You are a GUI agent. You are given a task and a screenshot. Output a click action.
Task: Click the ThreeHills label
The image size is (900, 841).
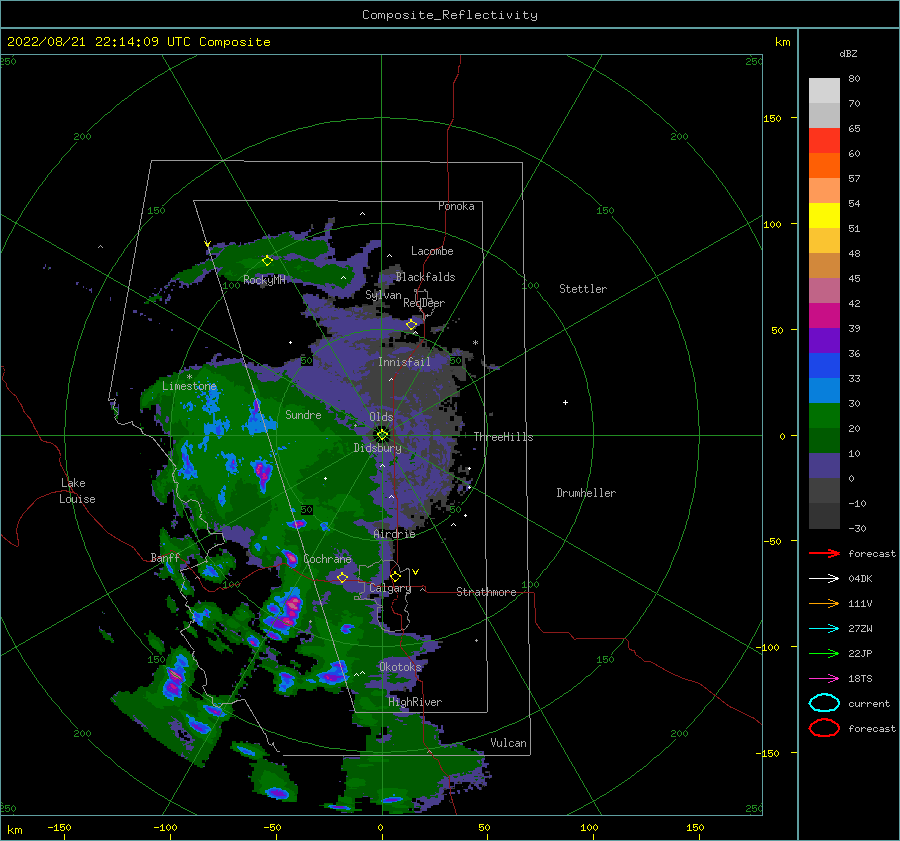point(503,437)
